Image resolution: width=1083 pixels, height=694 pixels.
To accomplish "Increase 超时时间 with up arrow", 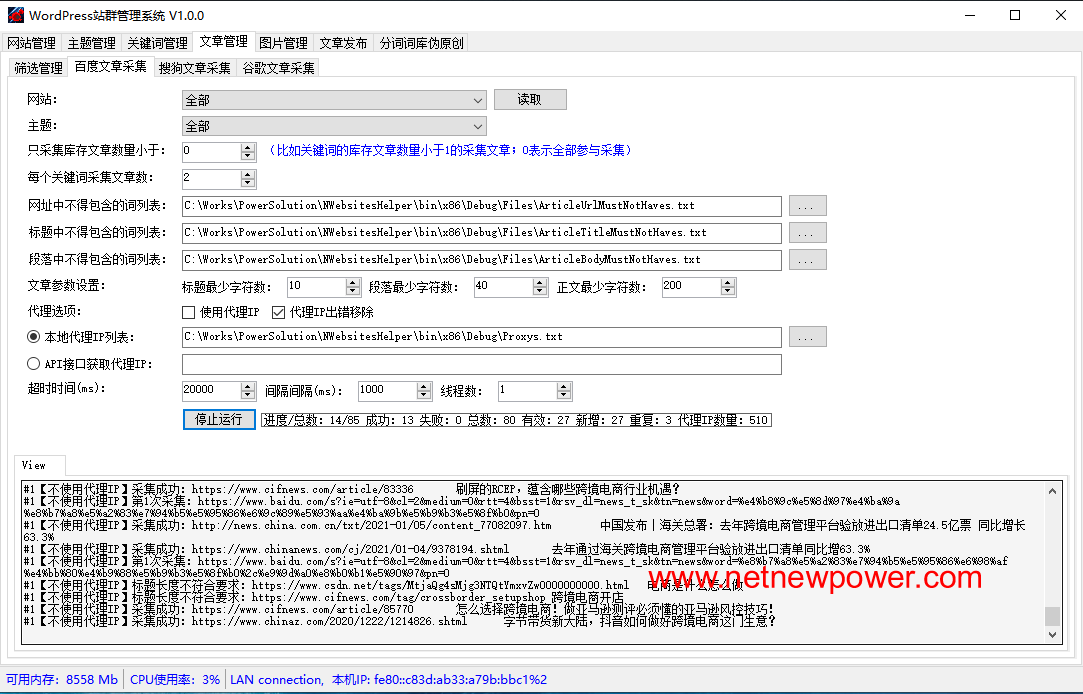I will pyautogui.click(x=248, y=387).
